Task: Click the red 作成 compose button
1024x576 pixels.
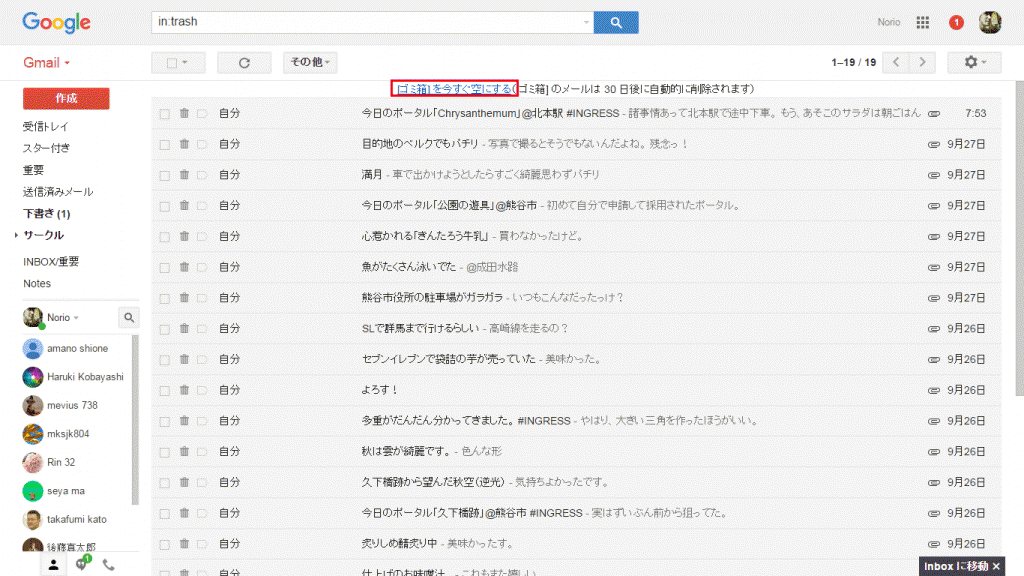Action: pos(66,99)
